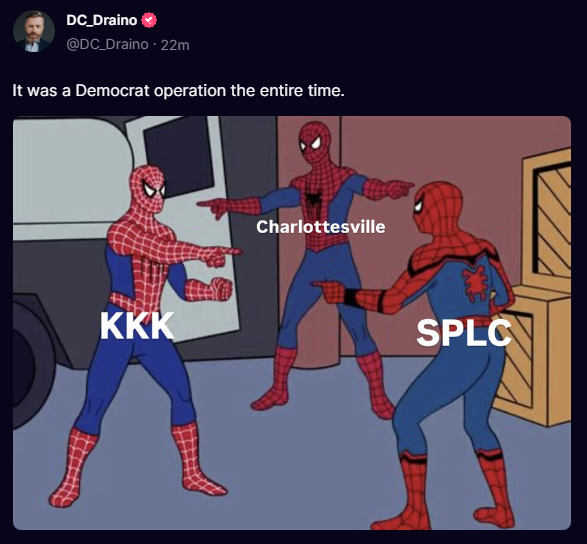
Task: Click the 'SPLC' caption in the meme
Action: (x=464, y=332)
